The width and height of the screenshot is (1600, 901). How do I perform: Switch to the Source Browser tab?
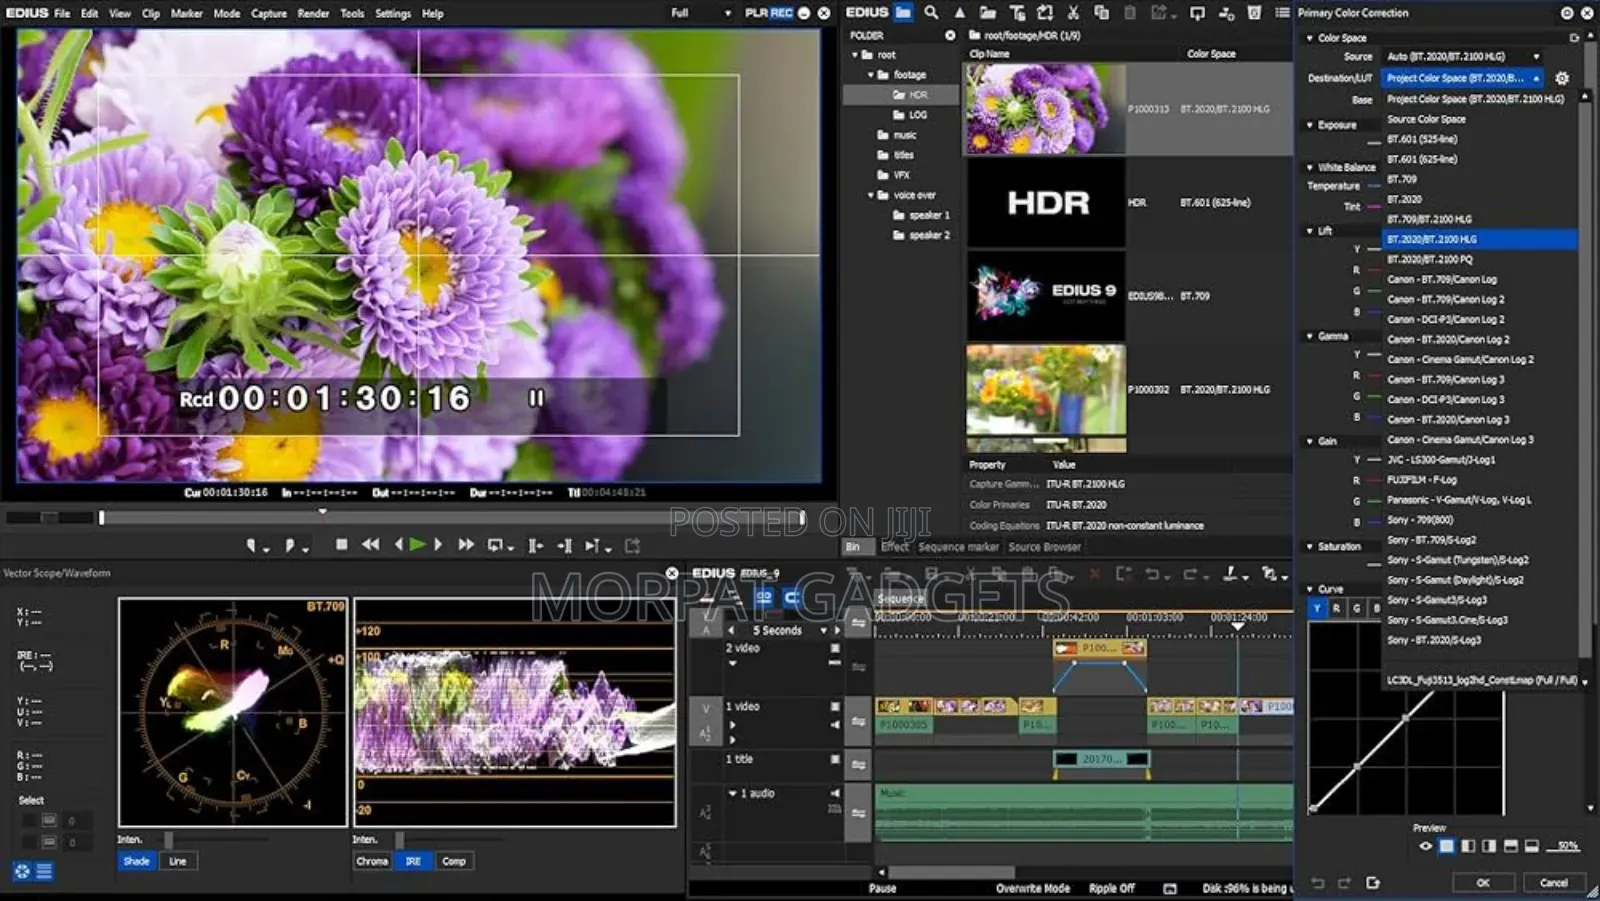(x=1044, y=547)
